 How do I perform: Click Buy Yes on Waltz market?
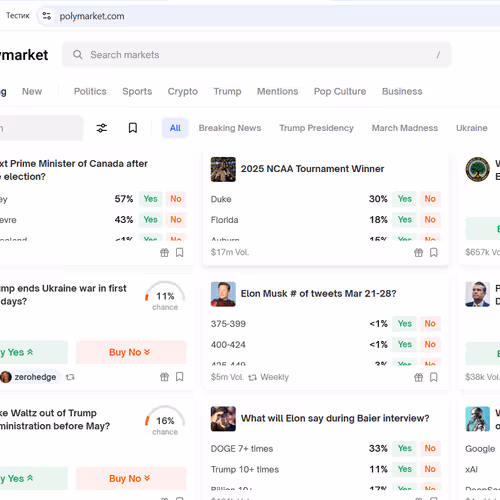(x=33, y=479)
